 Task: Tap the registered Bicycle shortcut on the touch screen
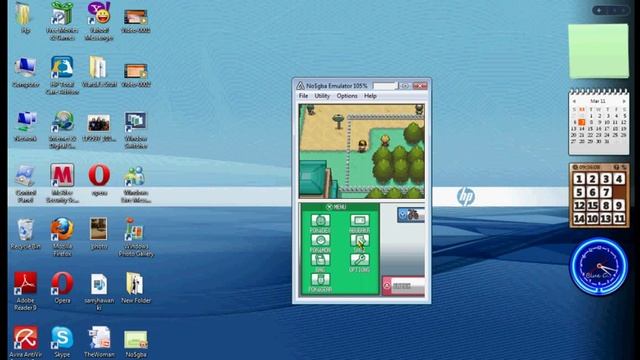(411, 215)
